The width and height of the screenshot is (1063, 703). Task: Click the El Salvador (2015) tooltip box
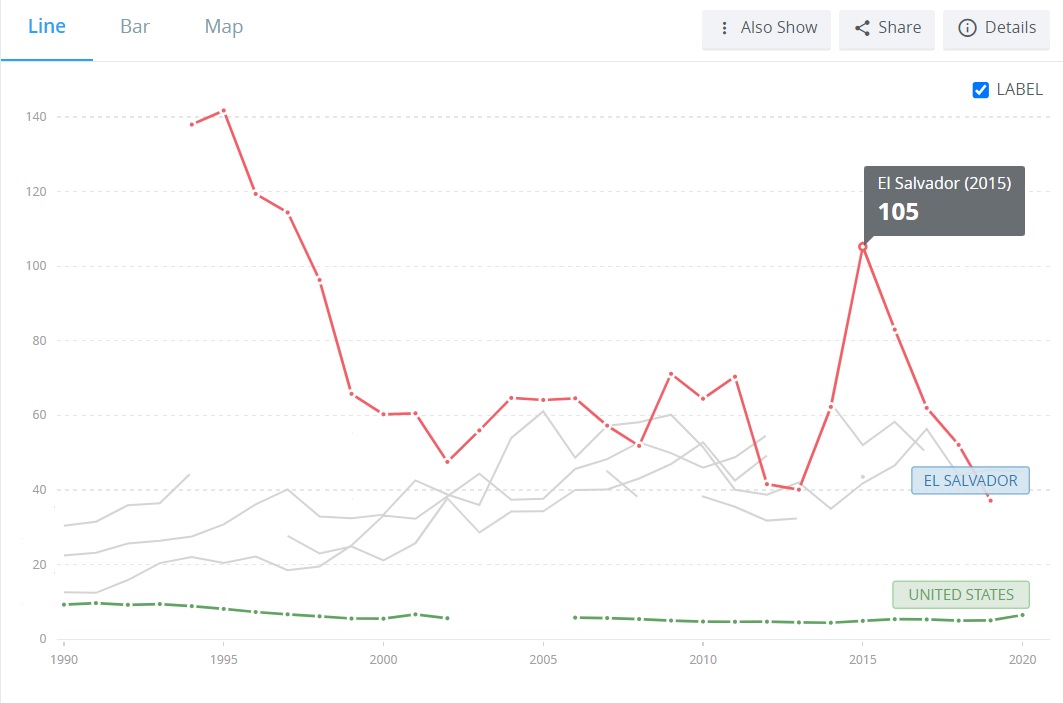[944, 200]
